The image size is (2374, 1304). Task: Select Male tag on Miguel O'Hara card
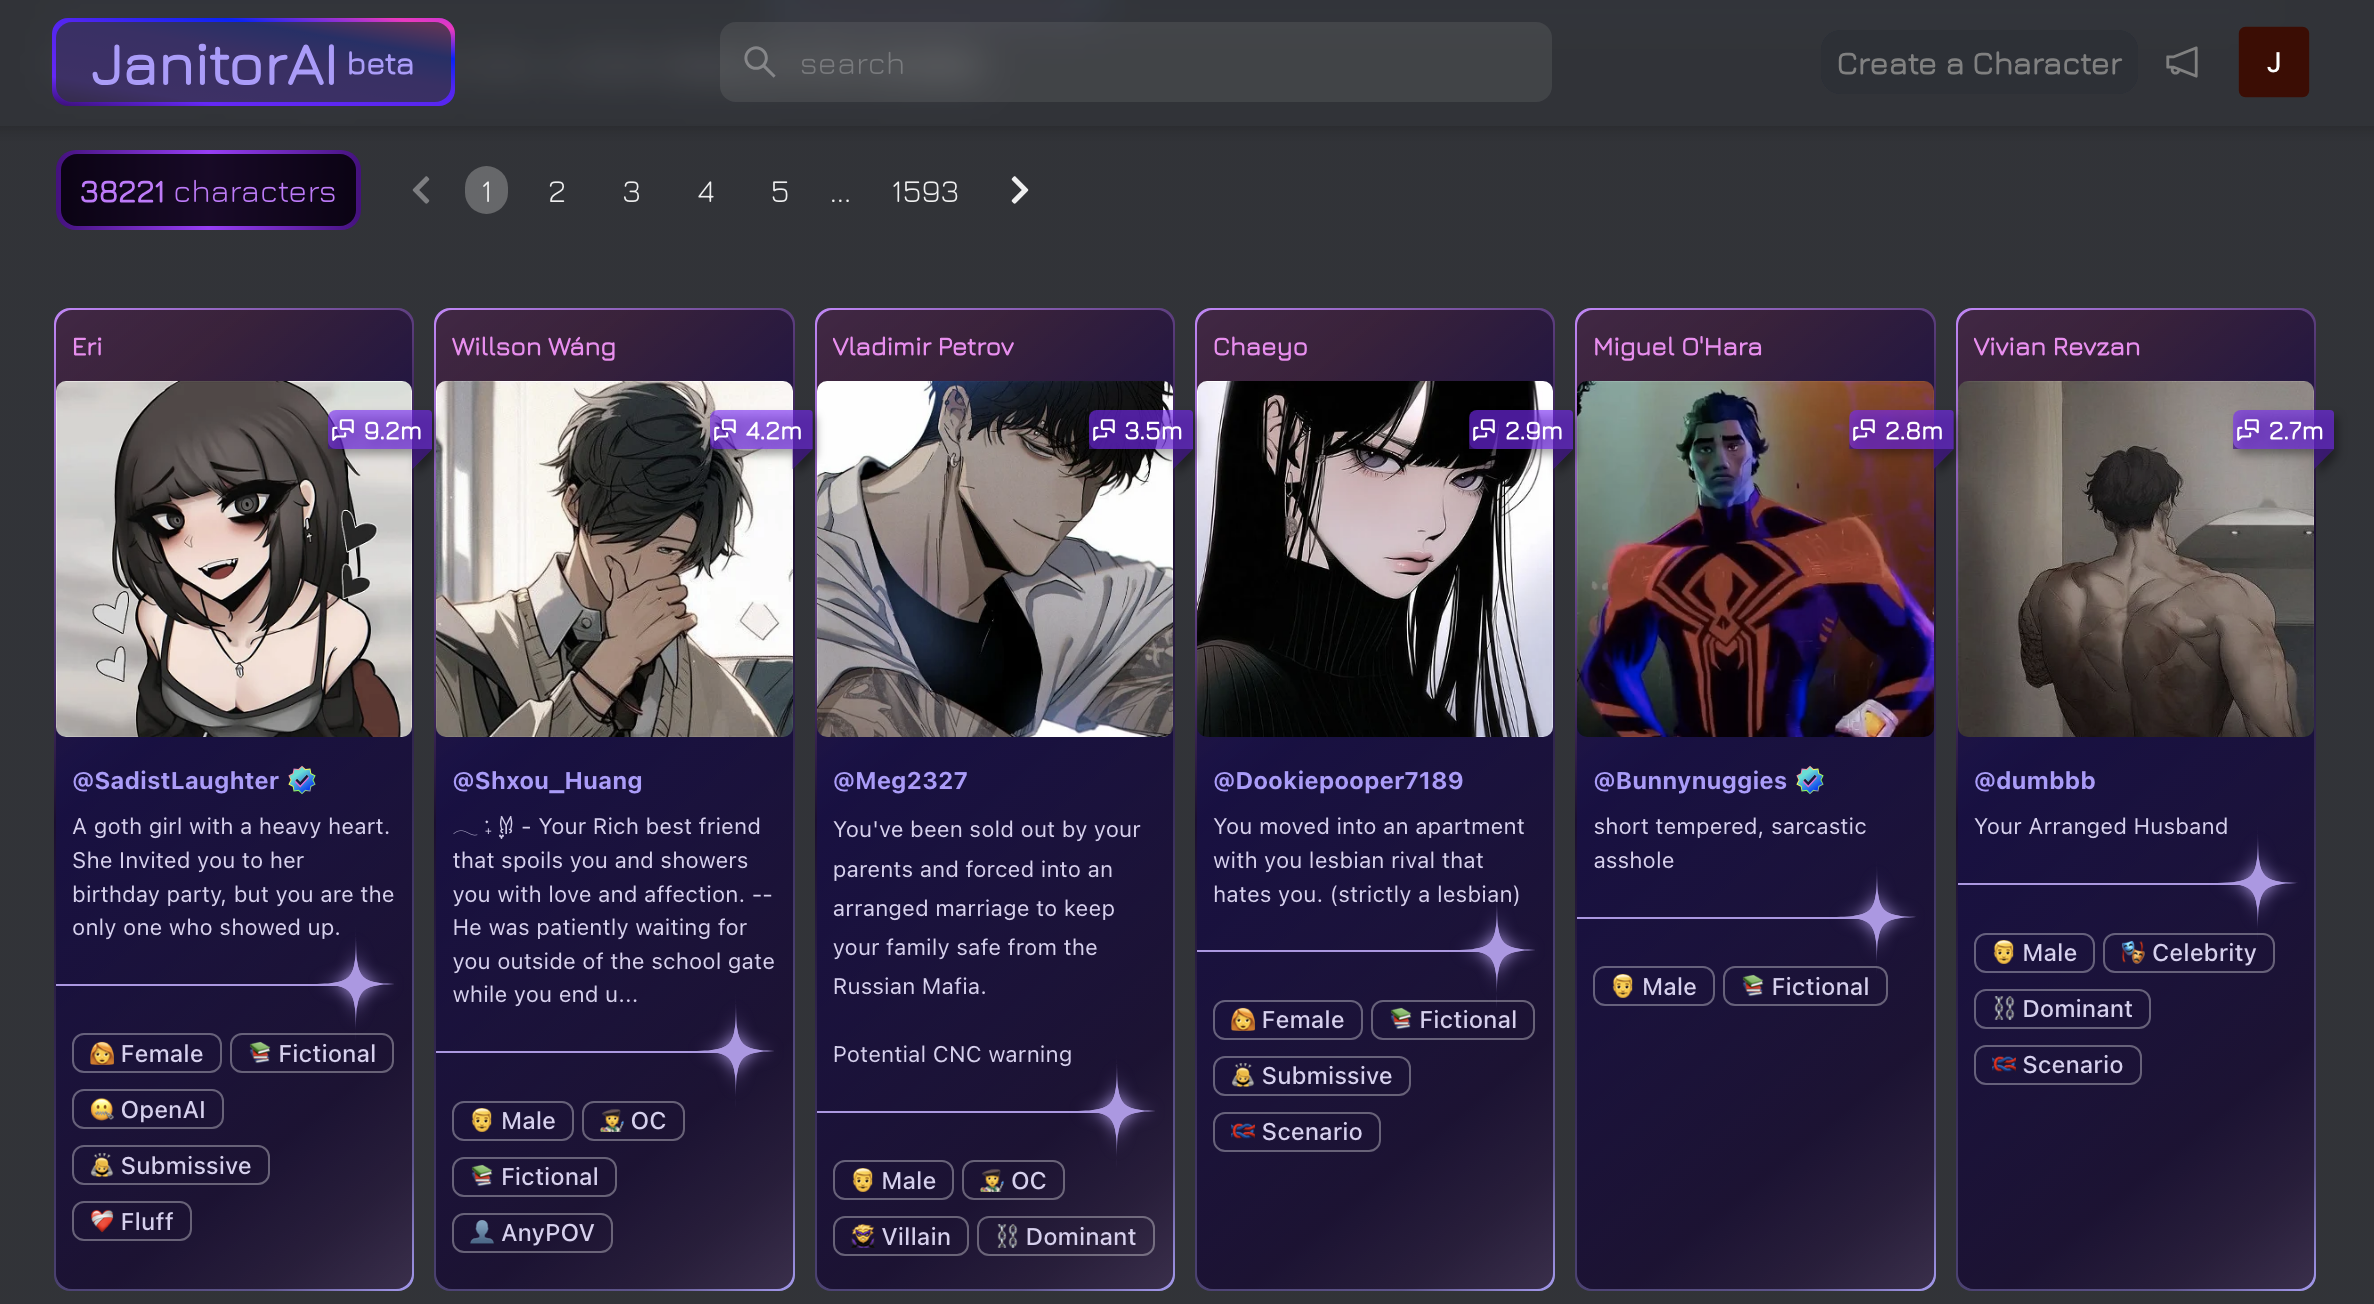tap(1654, 986)
